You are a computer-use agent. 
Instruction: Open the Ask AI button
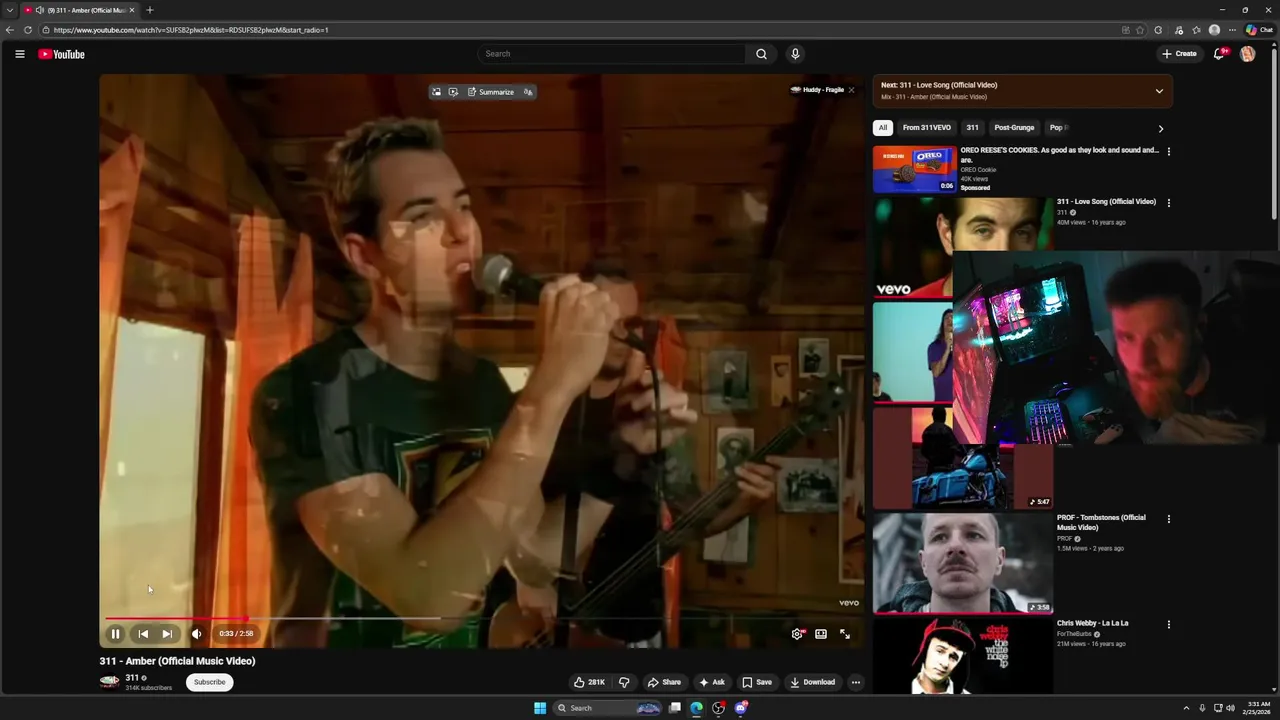712,682
